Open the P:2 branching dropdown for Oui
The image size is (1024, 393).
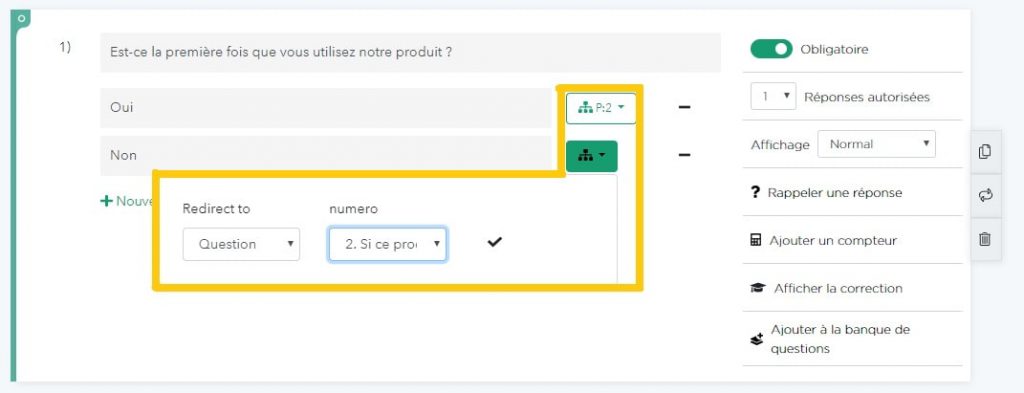point(601,108)
